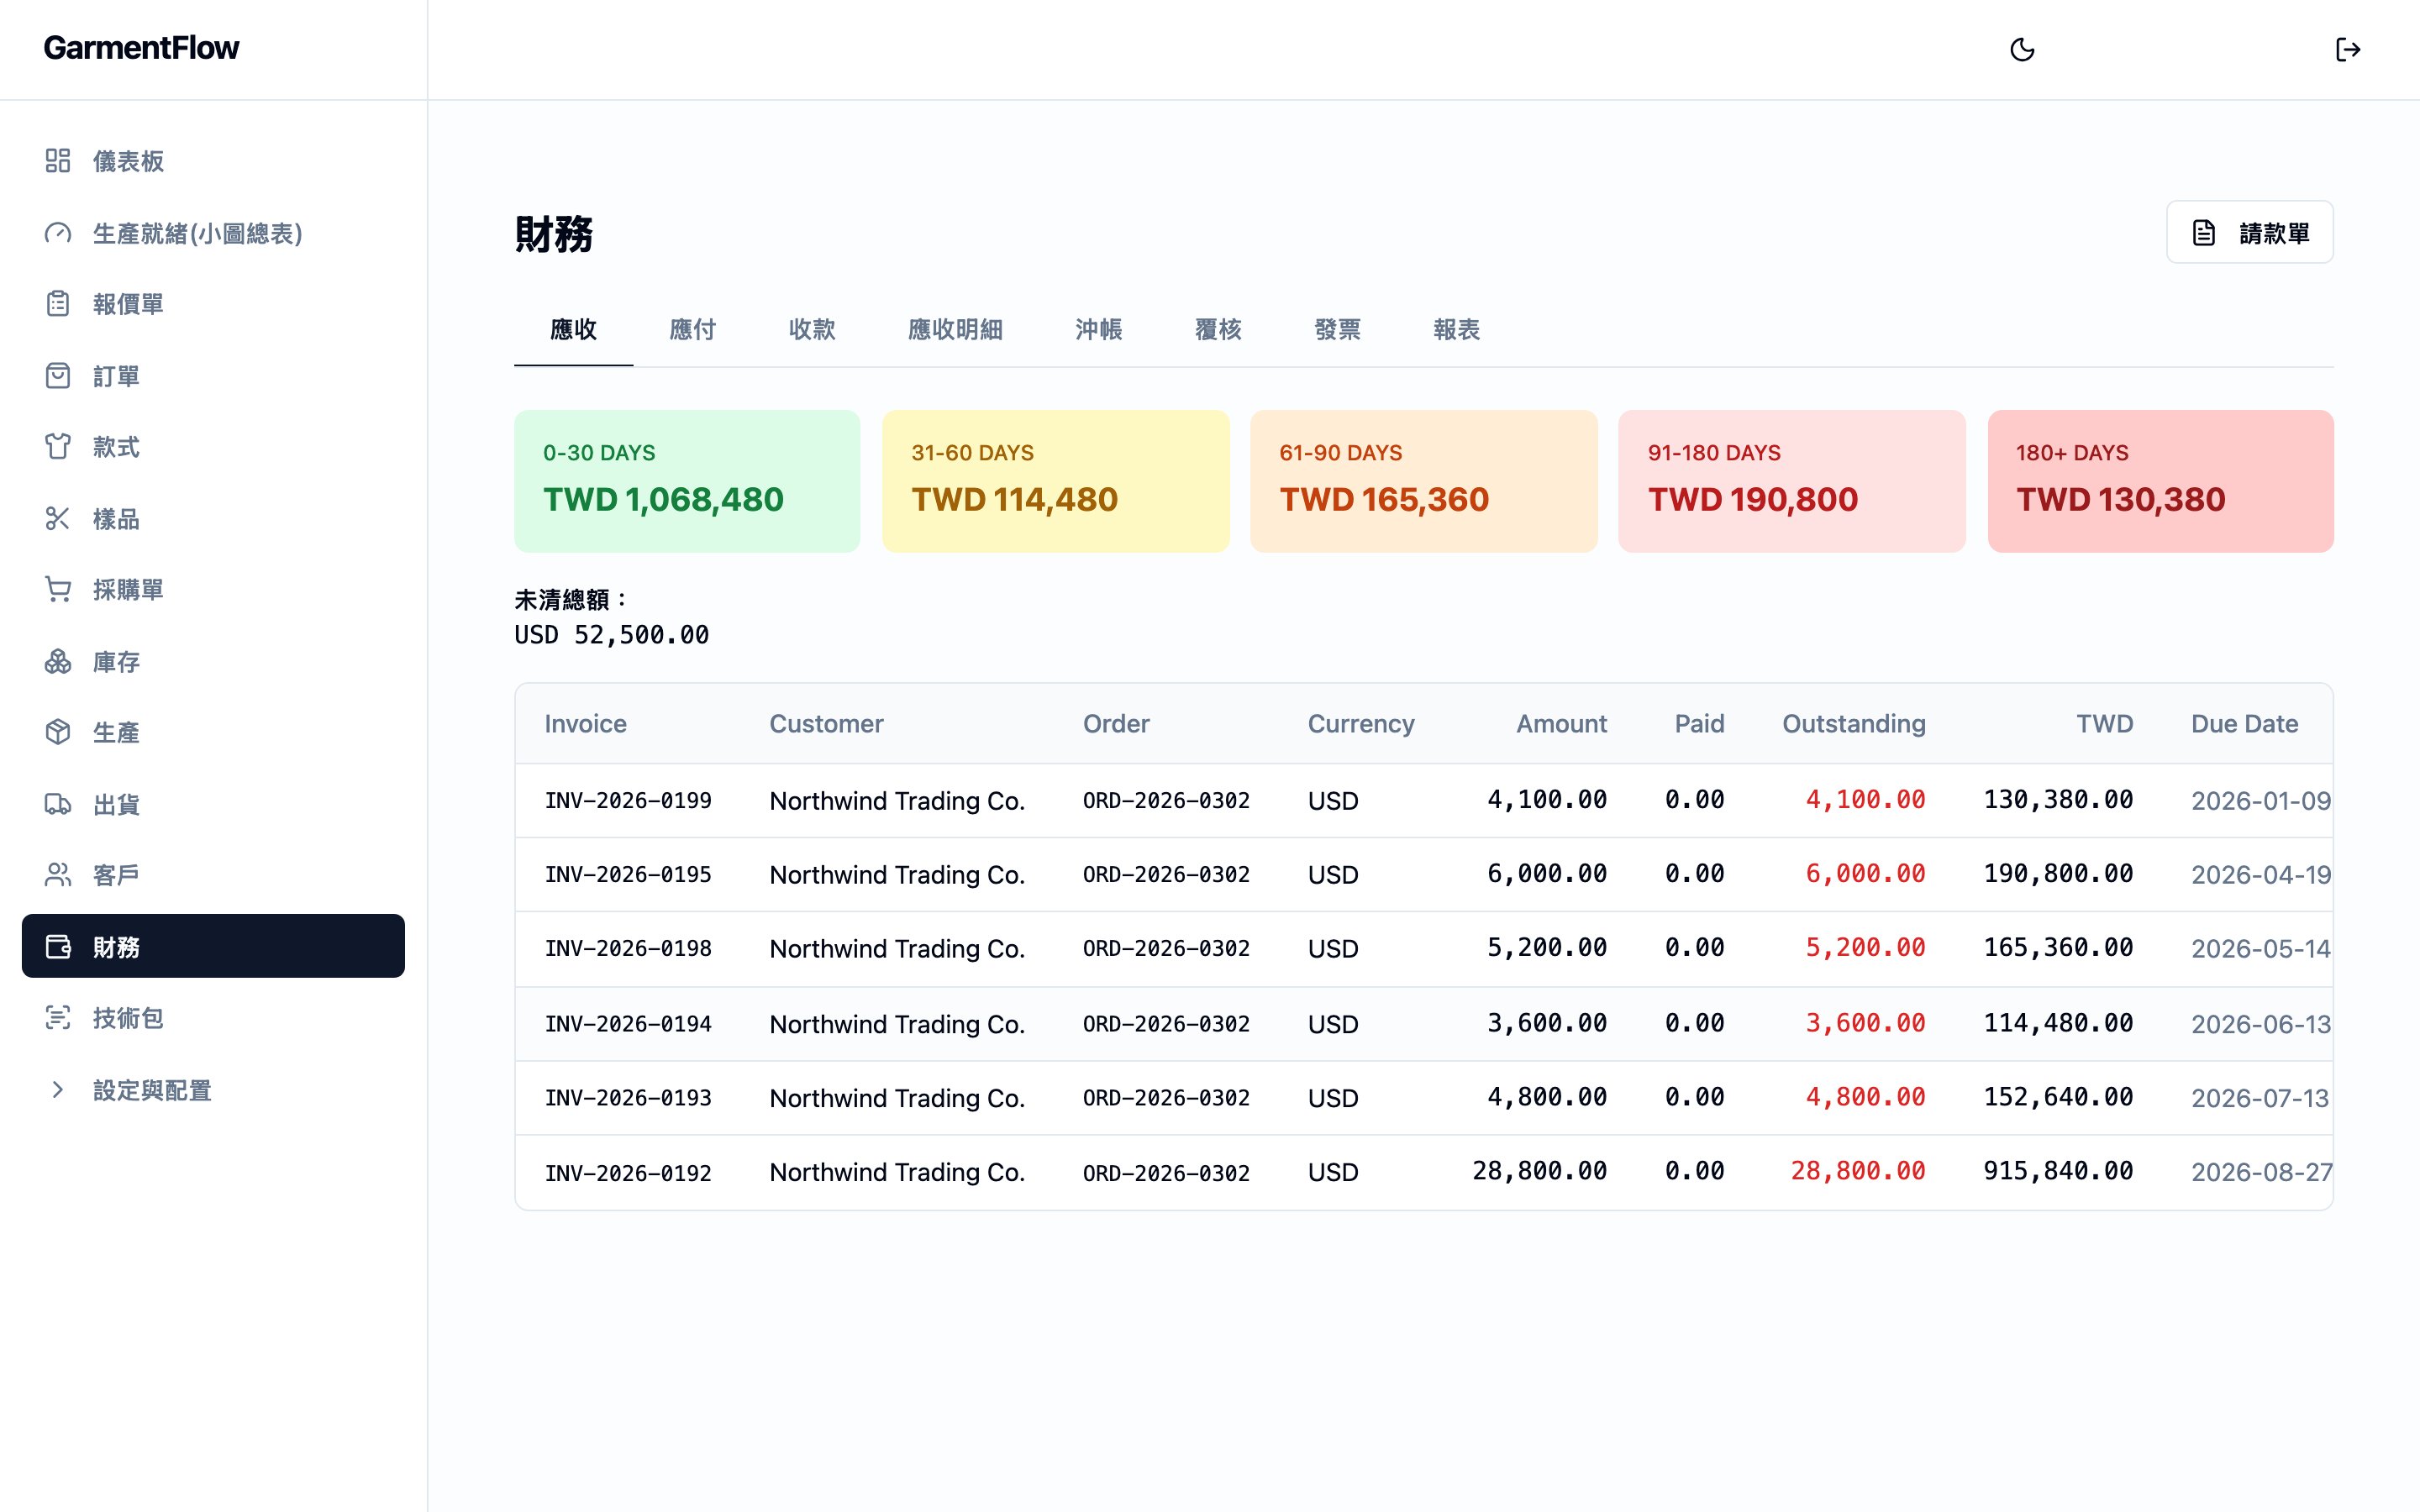2420x1512 pixels.
Task: Open 報價單 in the sidebar
Action: pos(213,304)
